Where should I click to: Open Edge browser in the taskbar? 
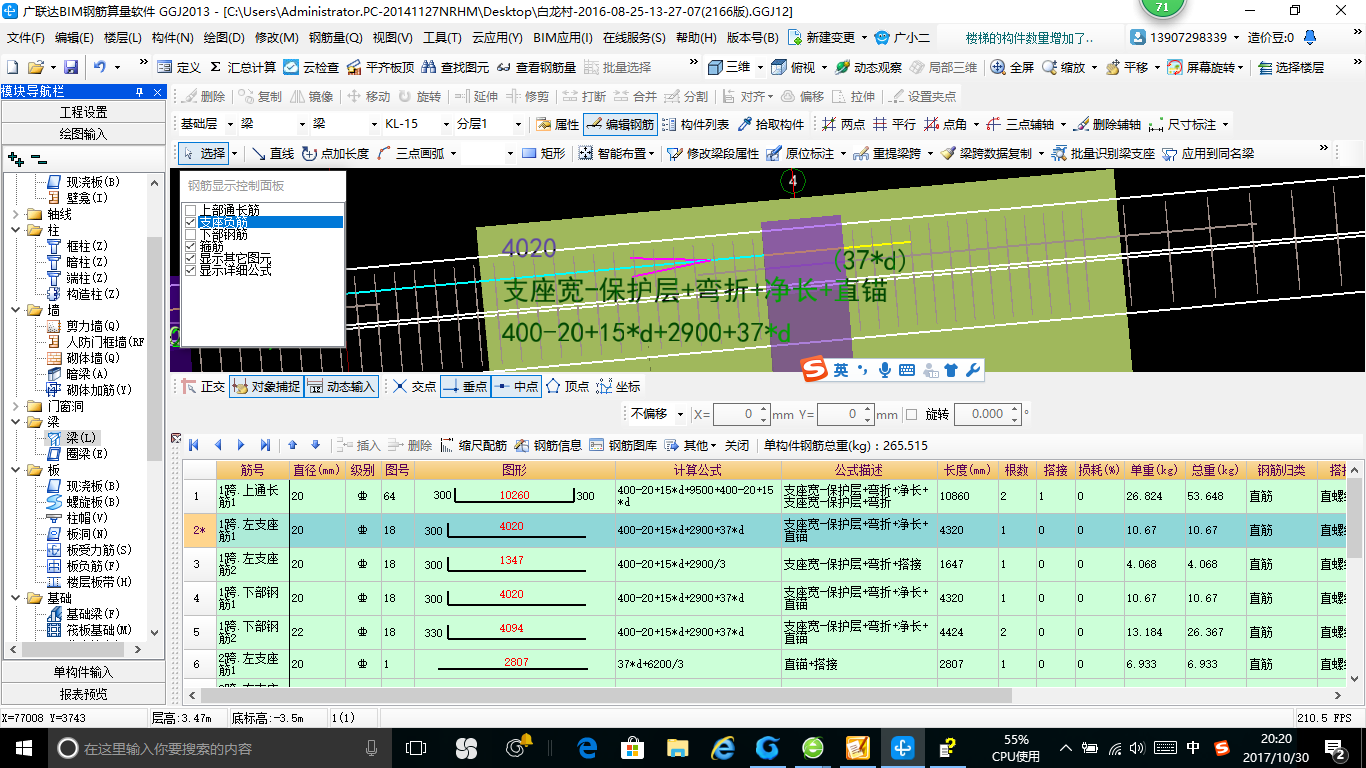click(587, 747)
